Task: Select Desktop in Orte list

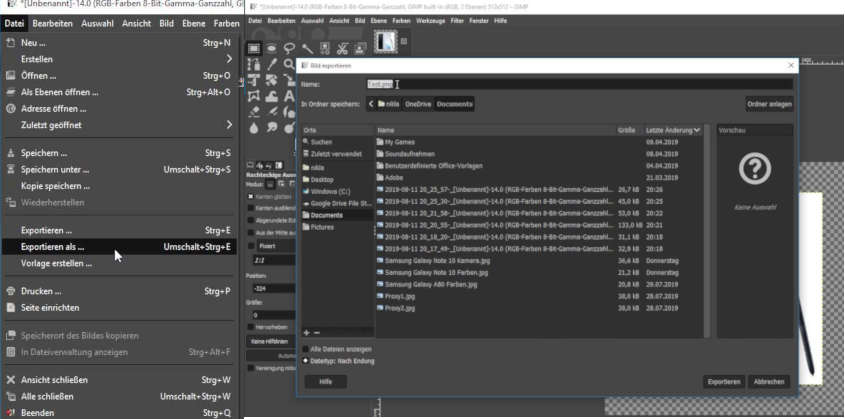Action: click(x=337, y=179)
